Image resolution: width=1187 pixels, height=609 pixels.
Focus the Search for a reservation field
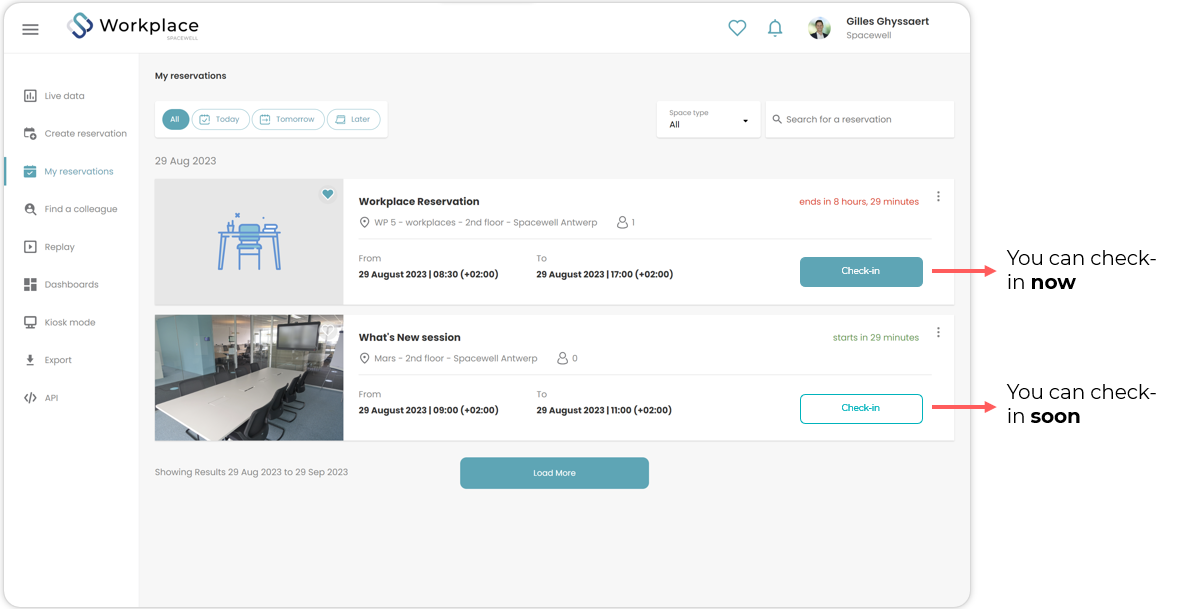tap(859, 120)
